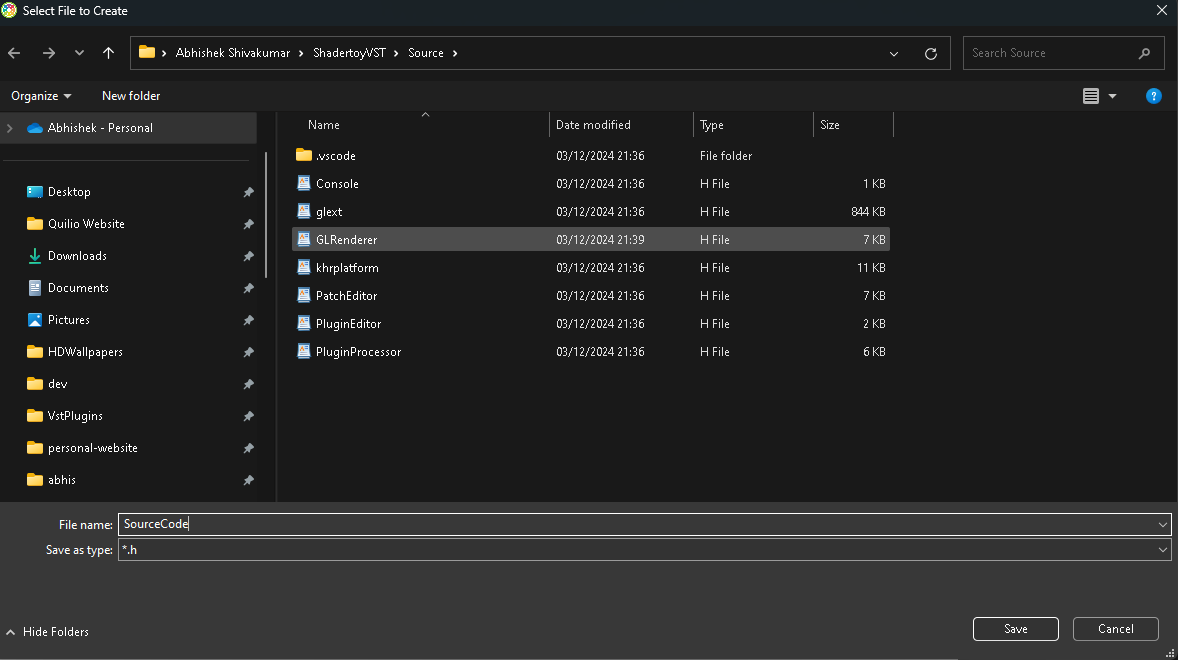The width and height of the screenshot is (1178, 660).
Task: Create a New folder
Action: [131, 95]
